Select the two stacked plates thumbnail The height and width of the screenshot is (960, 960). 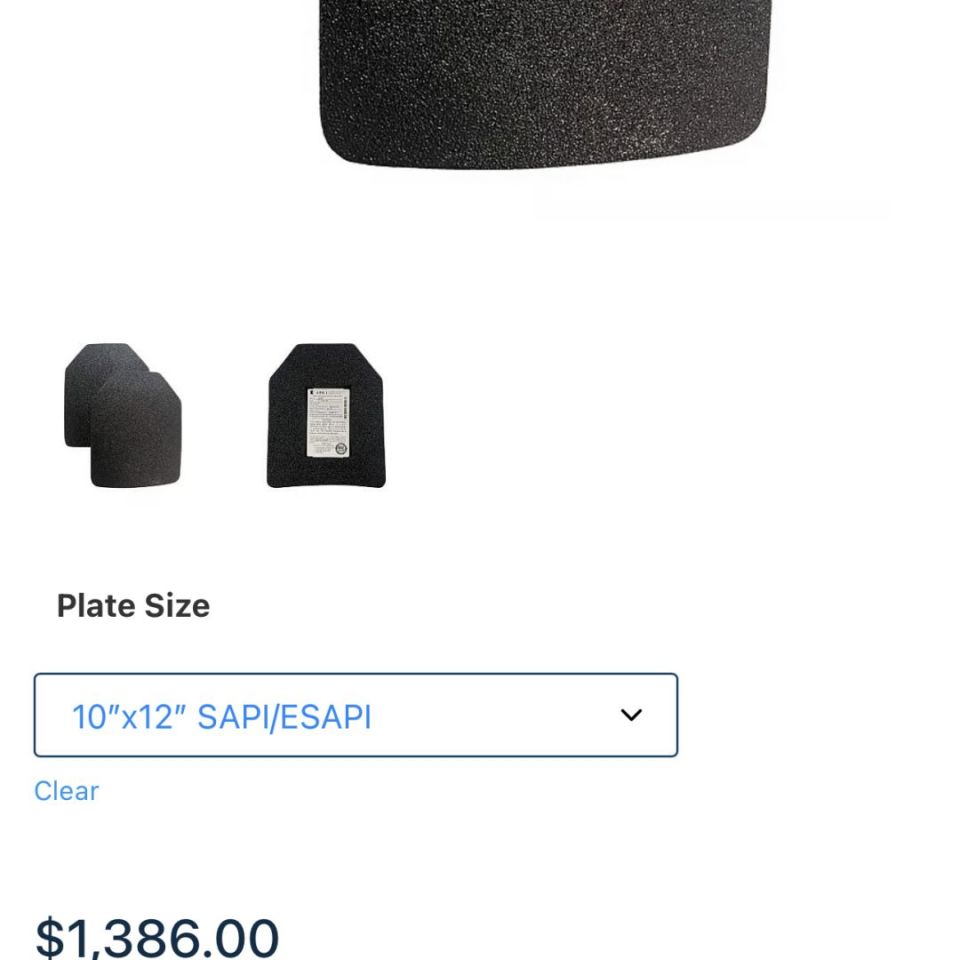(x=123, y=415)
